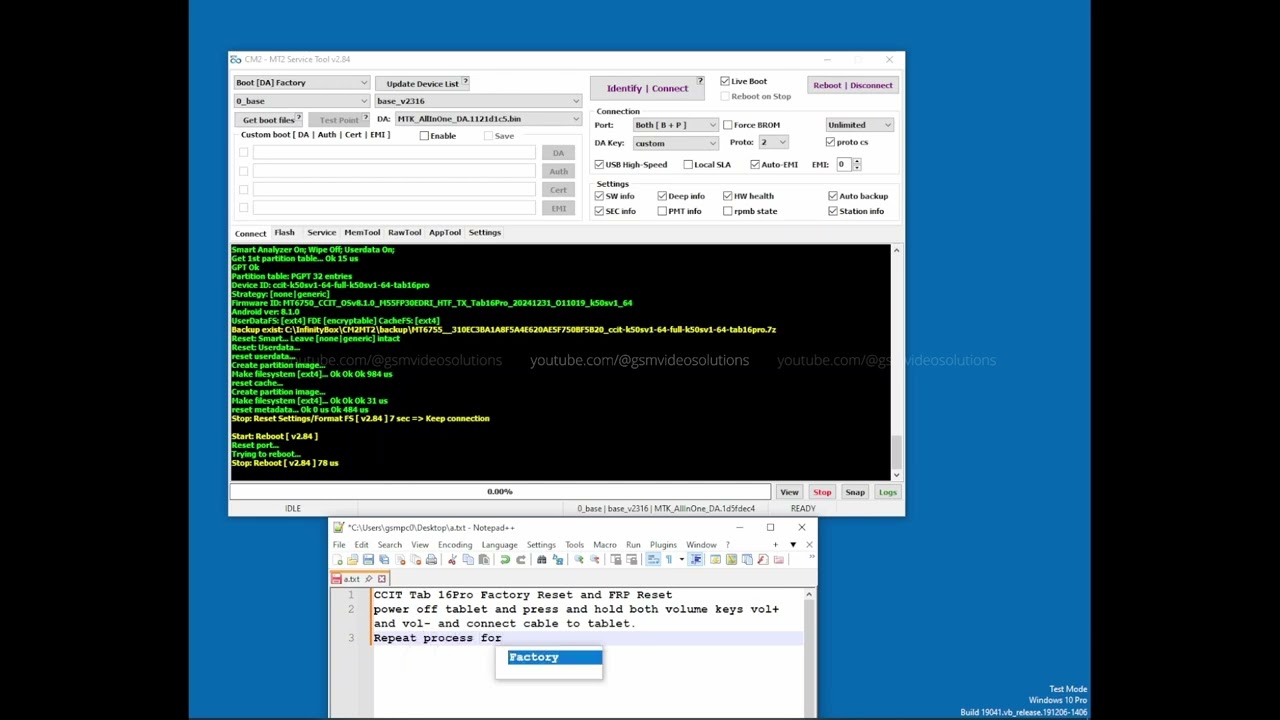Open the Port Both [B + P] dropdown

point(675,125)
